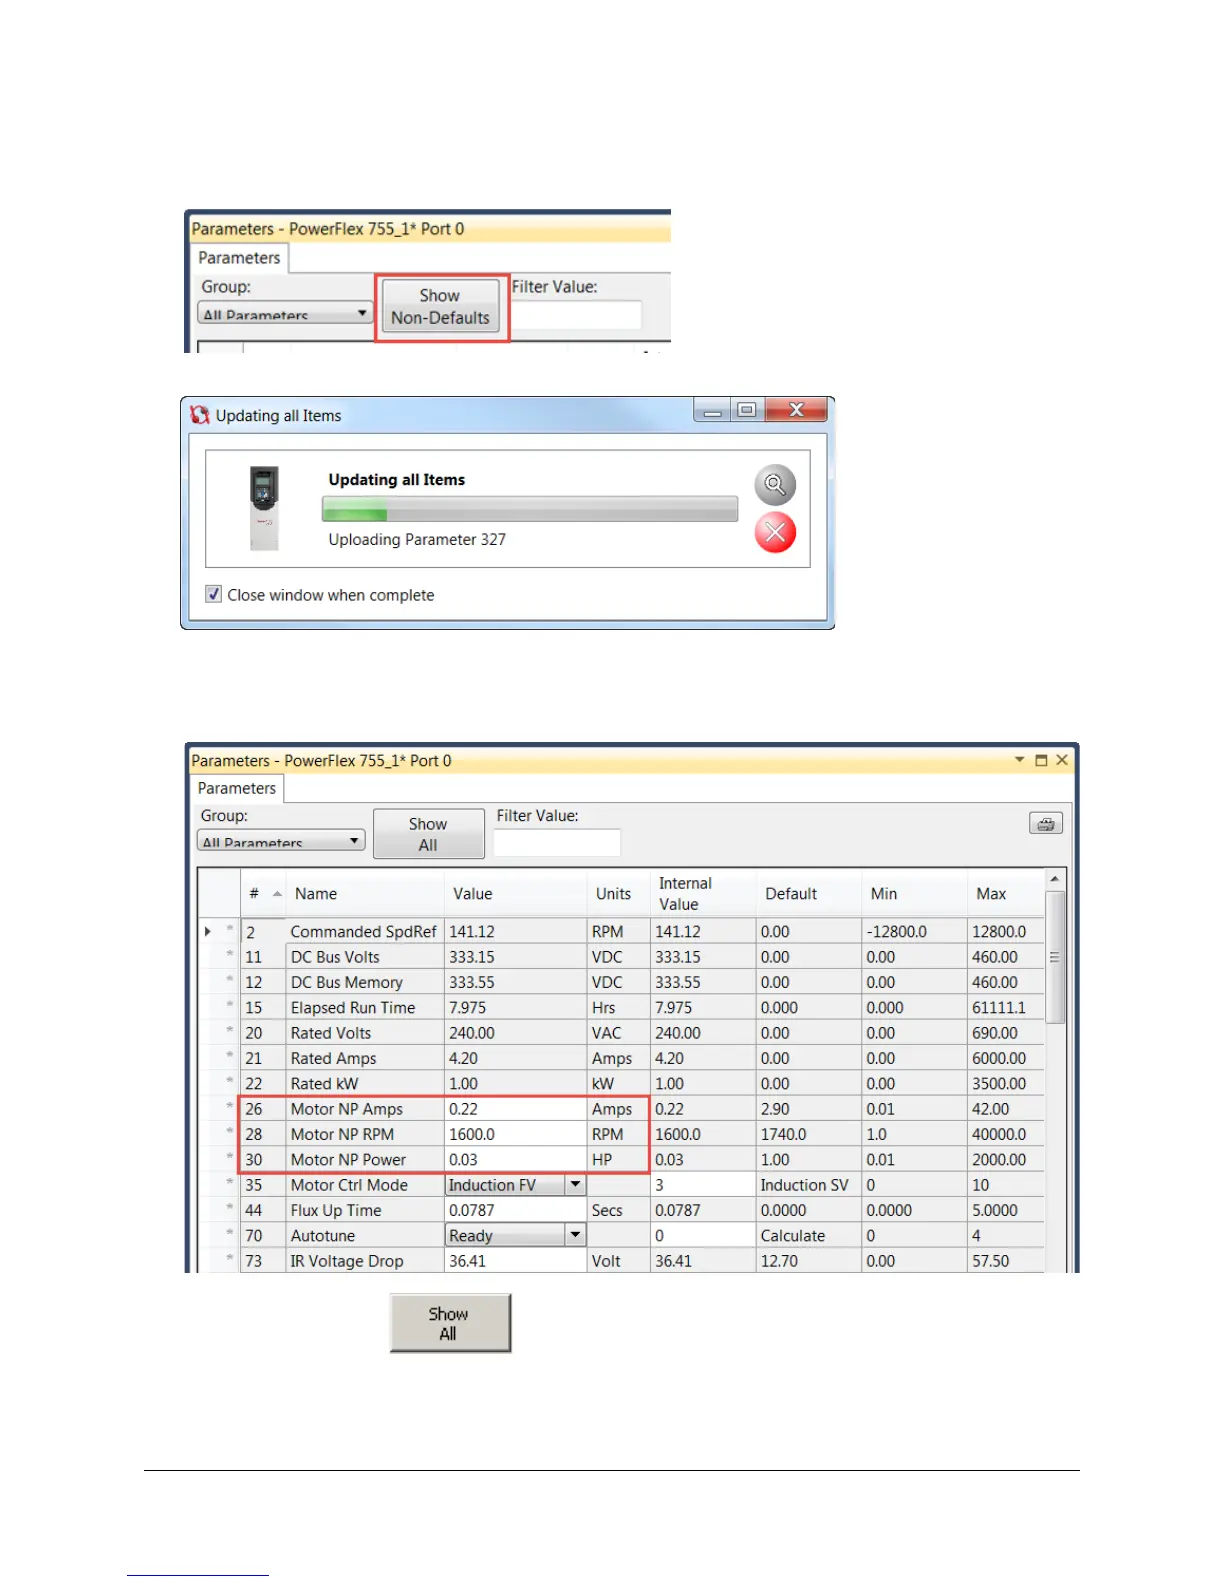1224x1584 pixels.
Task: Focus Filter Value field beside Show All
Action: [x=557, y=843]
